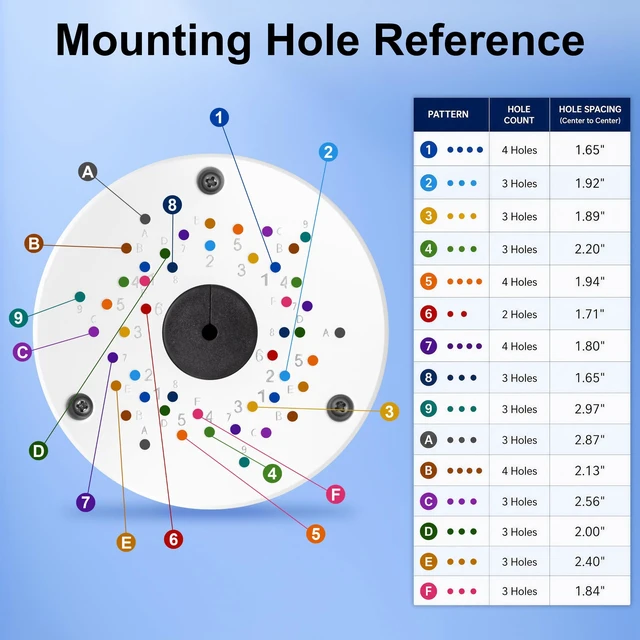
Task: Select the dark-green callout marker D beside the plate
Action: pyautogui.click(x=38, y=451)
